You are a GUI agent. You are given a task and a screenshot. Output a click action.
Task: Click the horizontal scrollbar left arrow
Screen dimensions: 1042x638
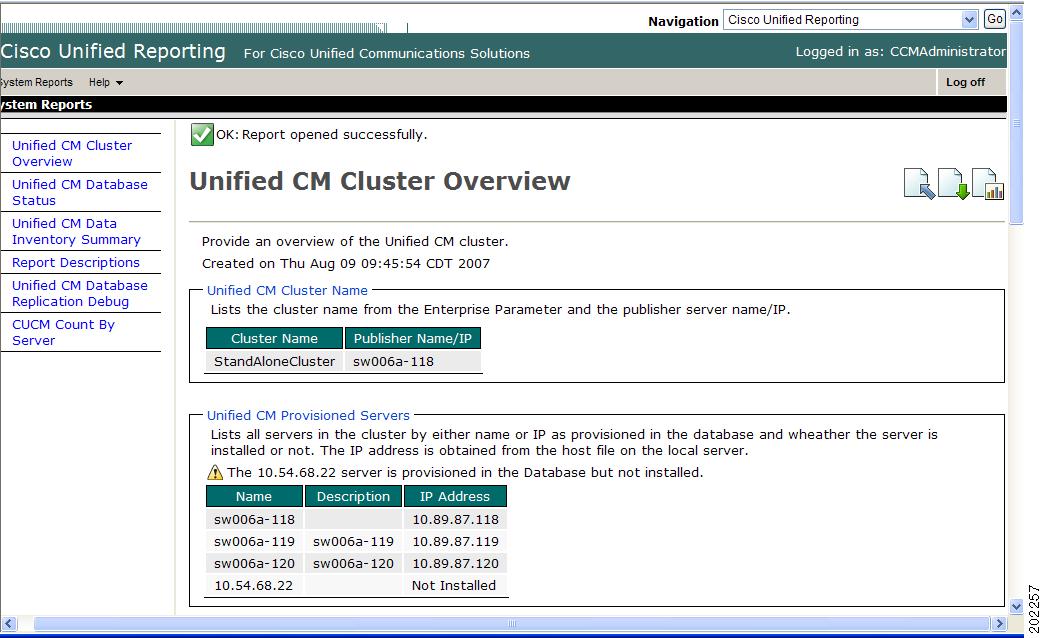(9, 623)
